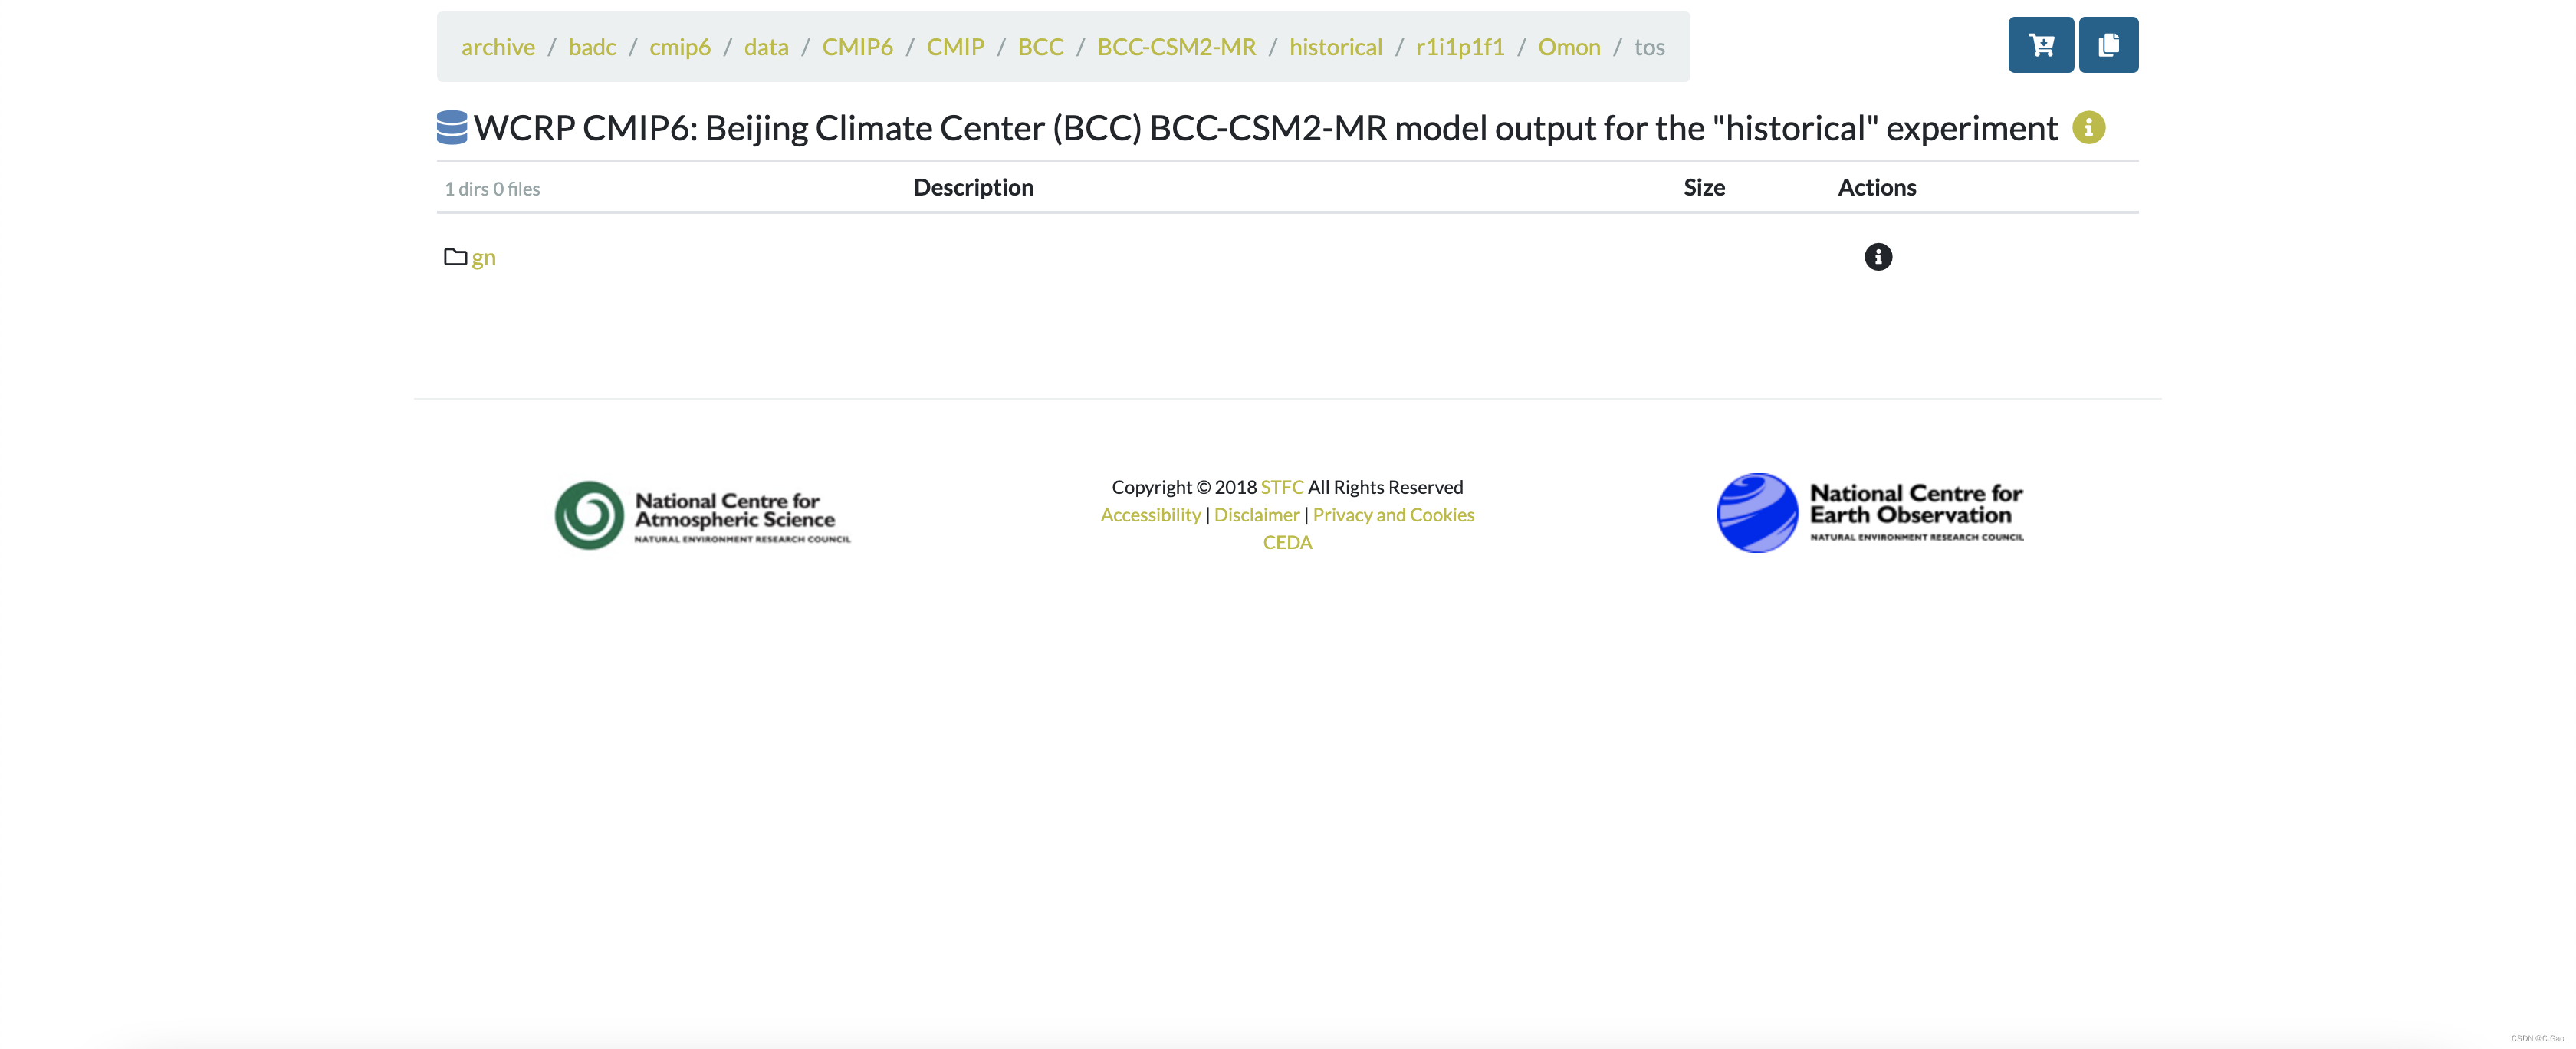Viewport: 2576px width, 1049px height.
Task: Click the info icon next to BCC-CSM2-MR title
Action: [2088, 125]
